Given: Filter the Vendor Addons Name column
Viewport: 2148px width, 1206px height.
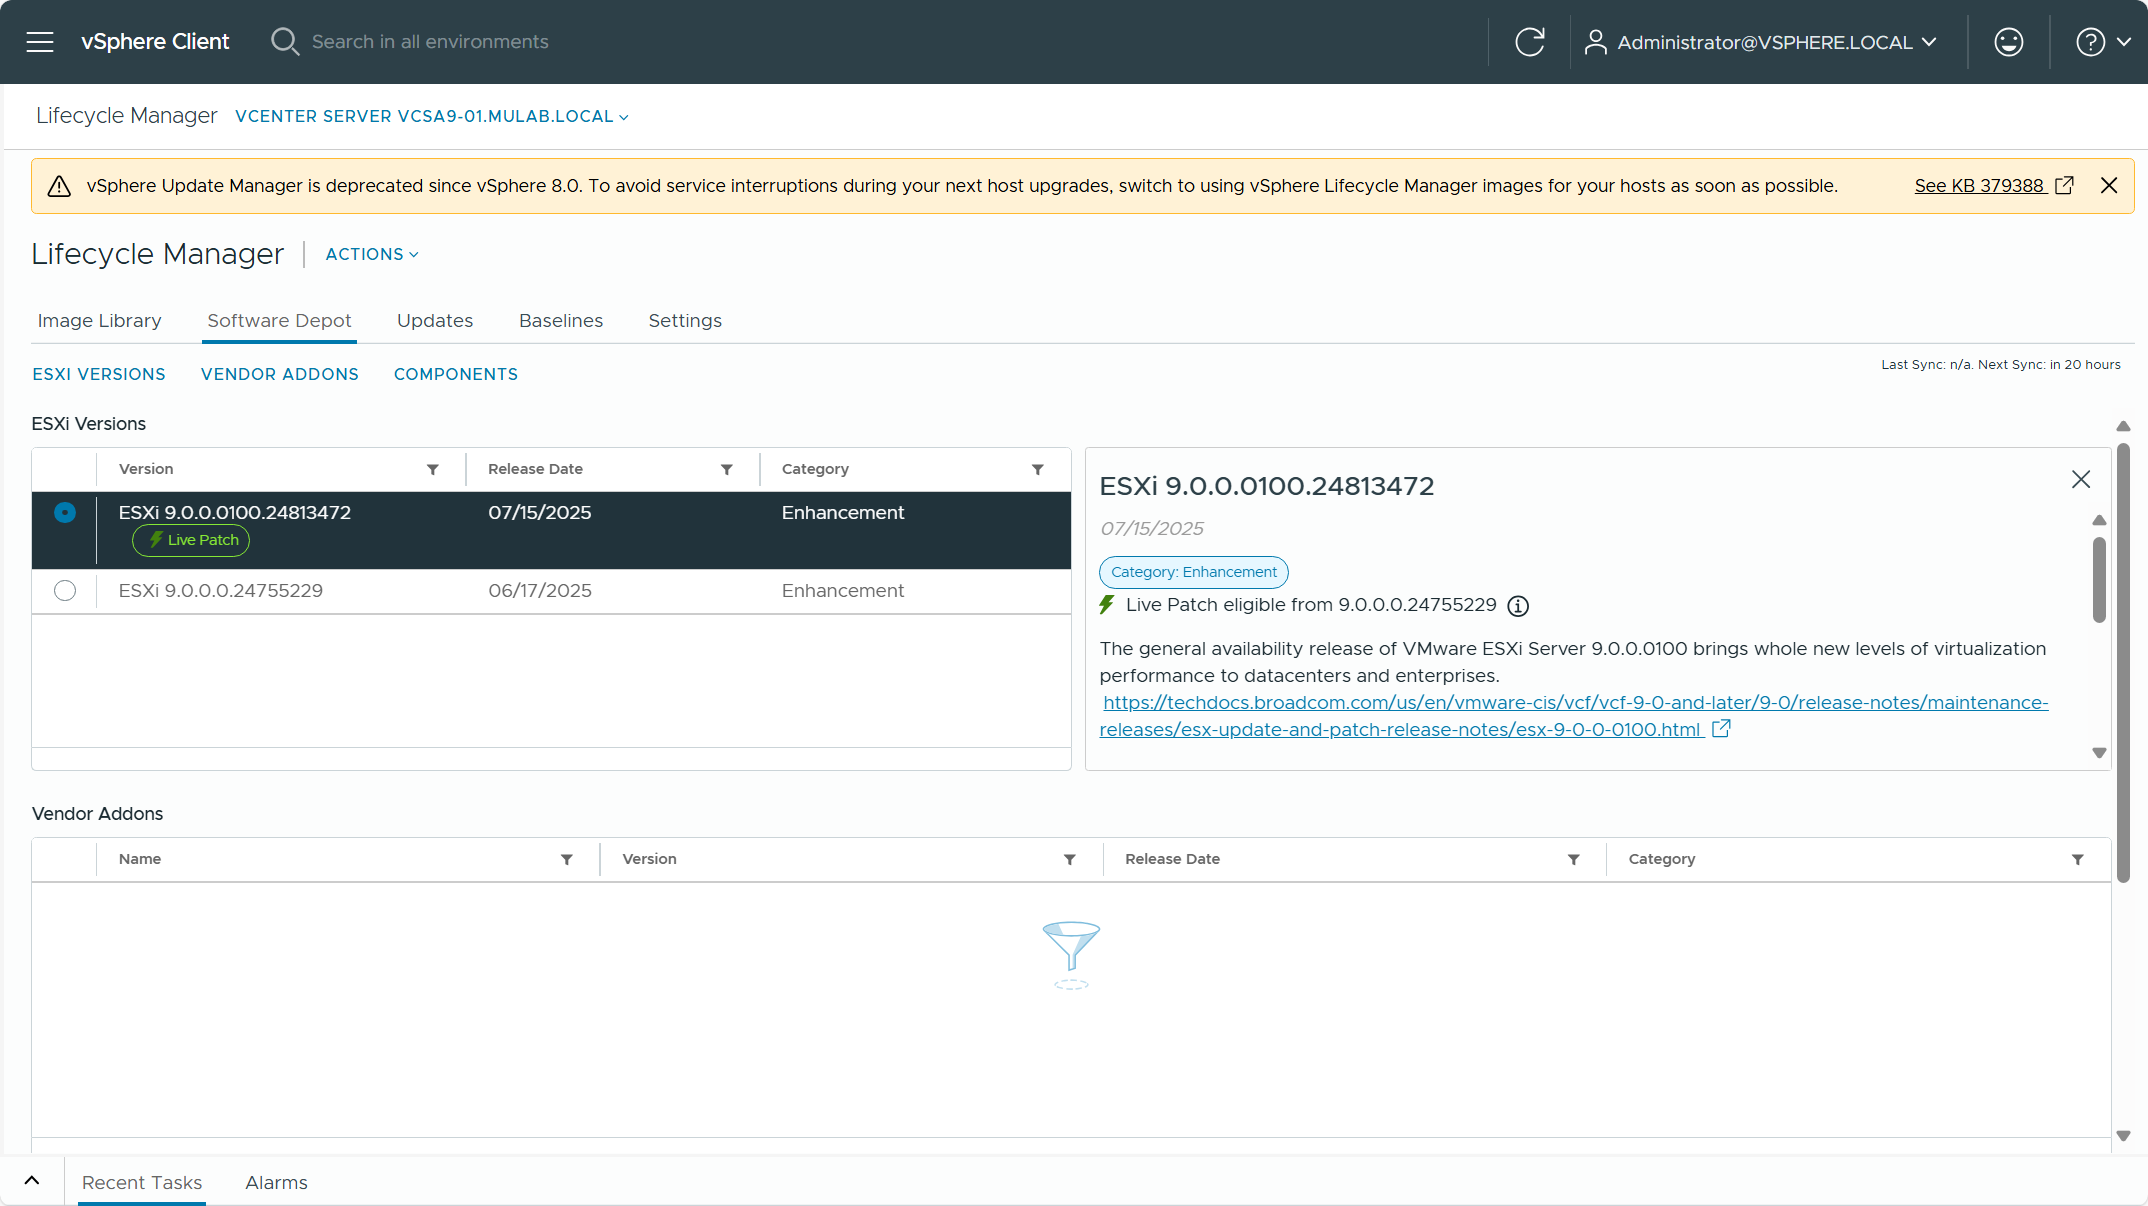Looking at the screenshot, I should [567, 859].
